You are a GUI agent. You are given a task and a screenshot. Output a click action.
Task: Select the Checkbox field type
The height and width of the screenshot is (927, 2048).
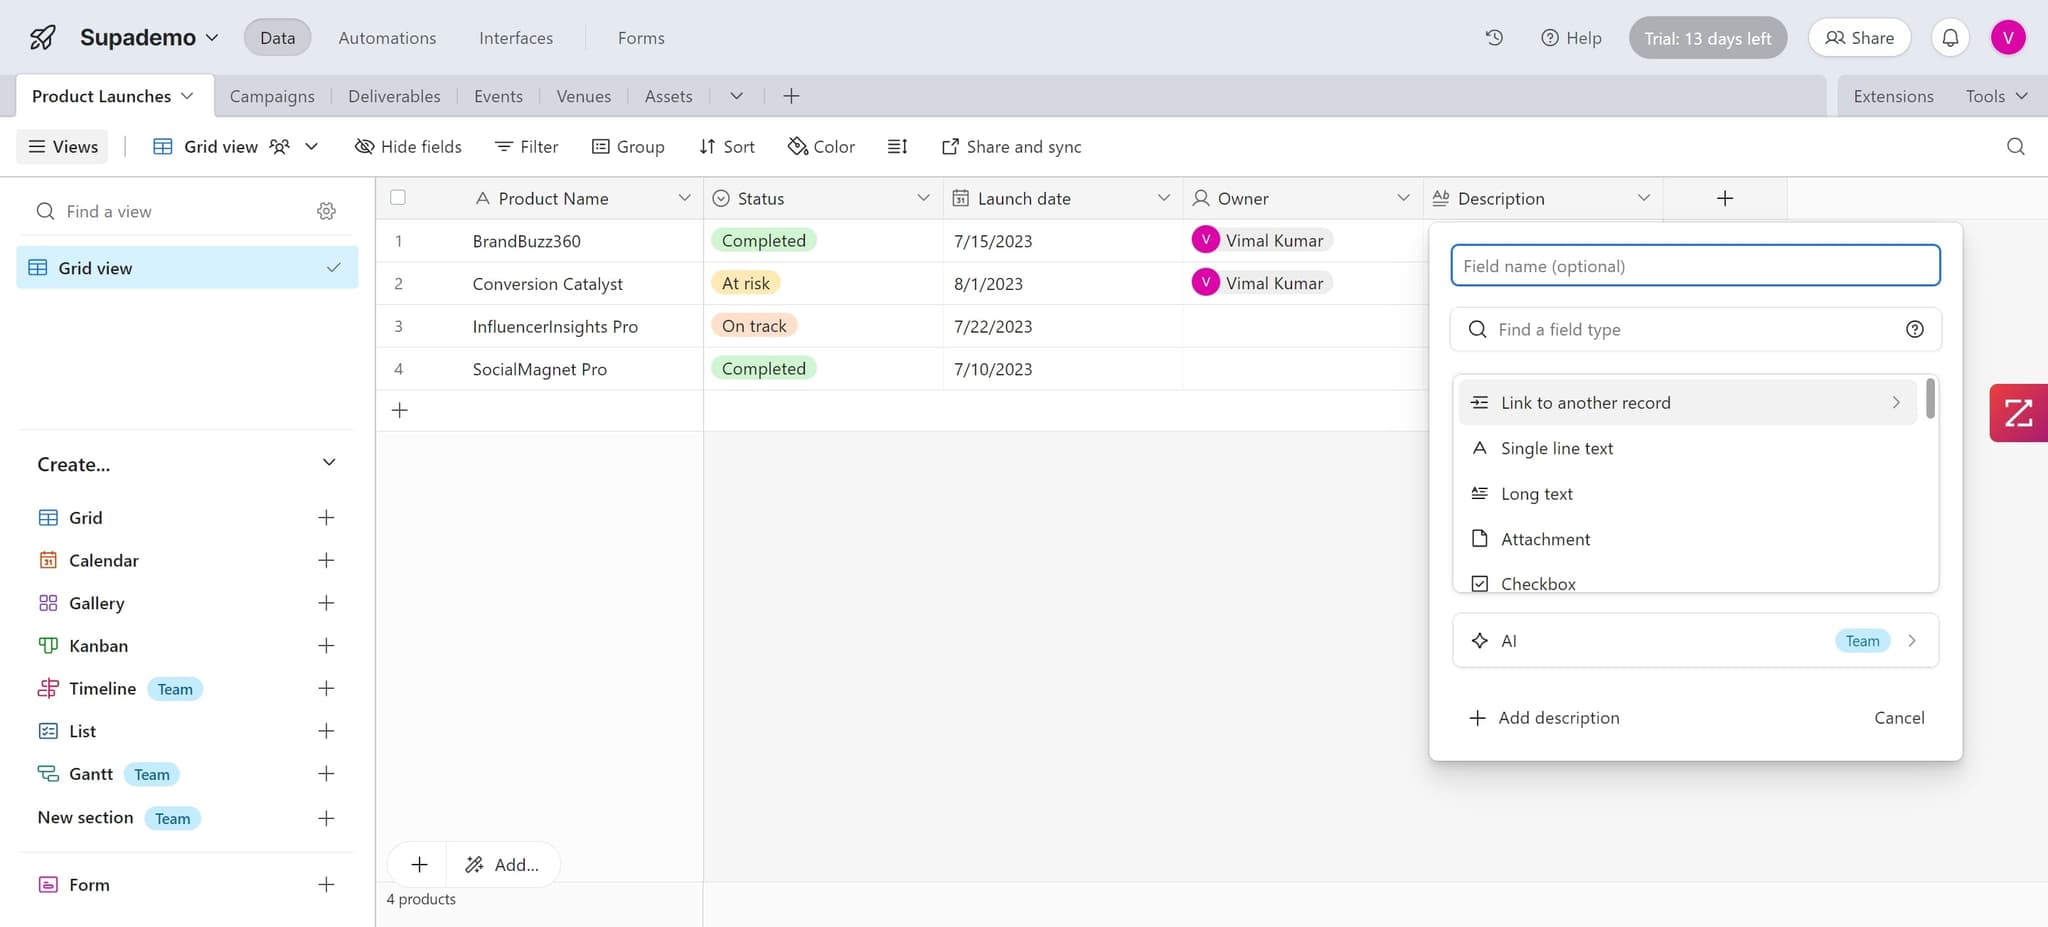tap(1537, 583)
